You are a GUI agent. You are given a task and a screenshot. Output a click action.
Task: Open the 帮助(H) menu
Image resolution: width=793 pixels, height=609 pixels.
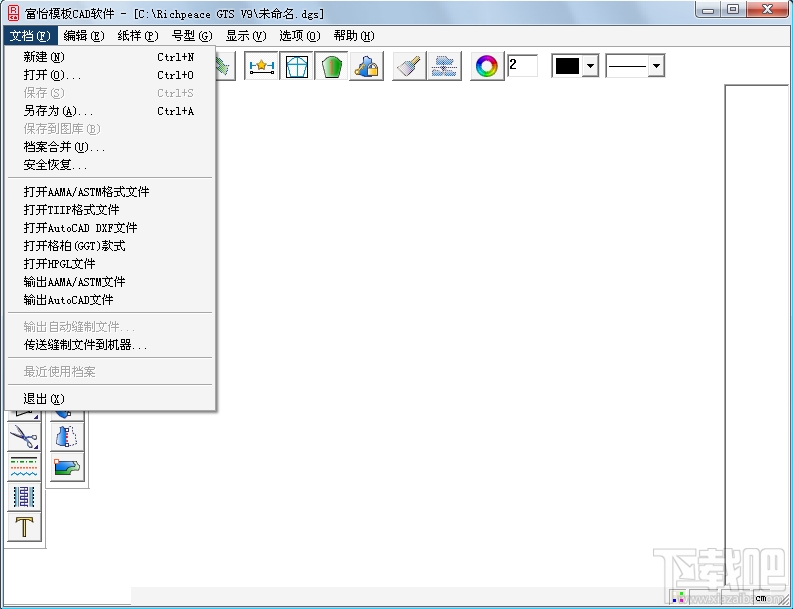(354, 36)
